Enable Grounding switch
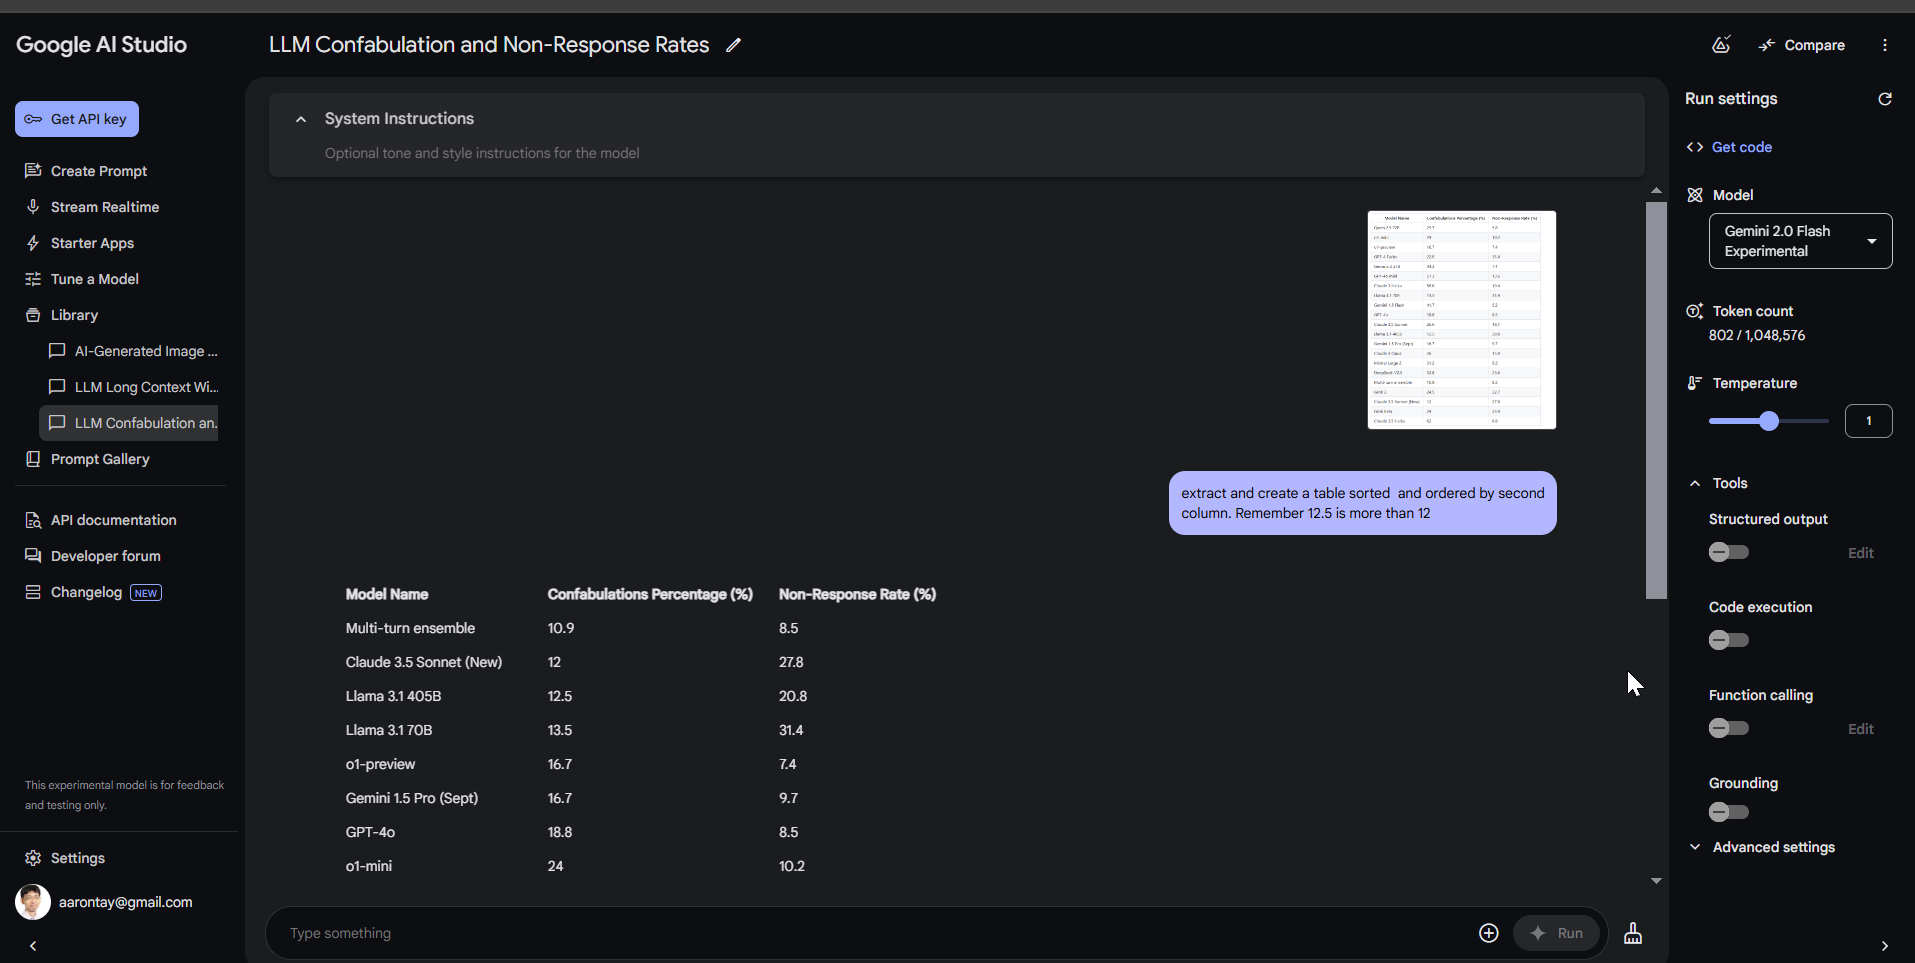This screenshot has height=963, width=1915. click(1729, 812)
